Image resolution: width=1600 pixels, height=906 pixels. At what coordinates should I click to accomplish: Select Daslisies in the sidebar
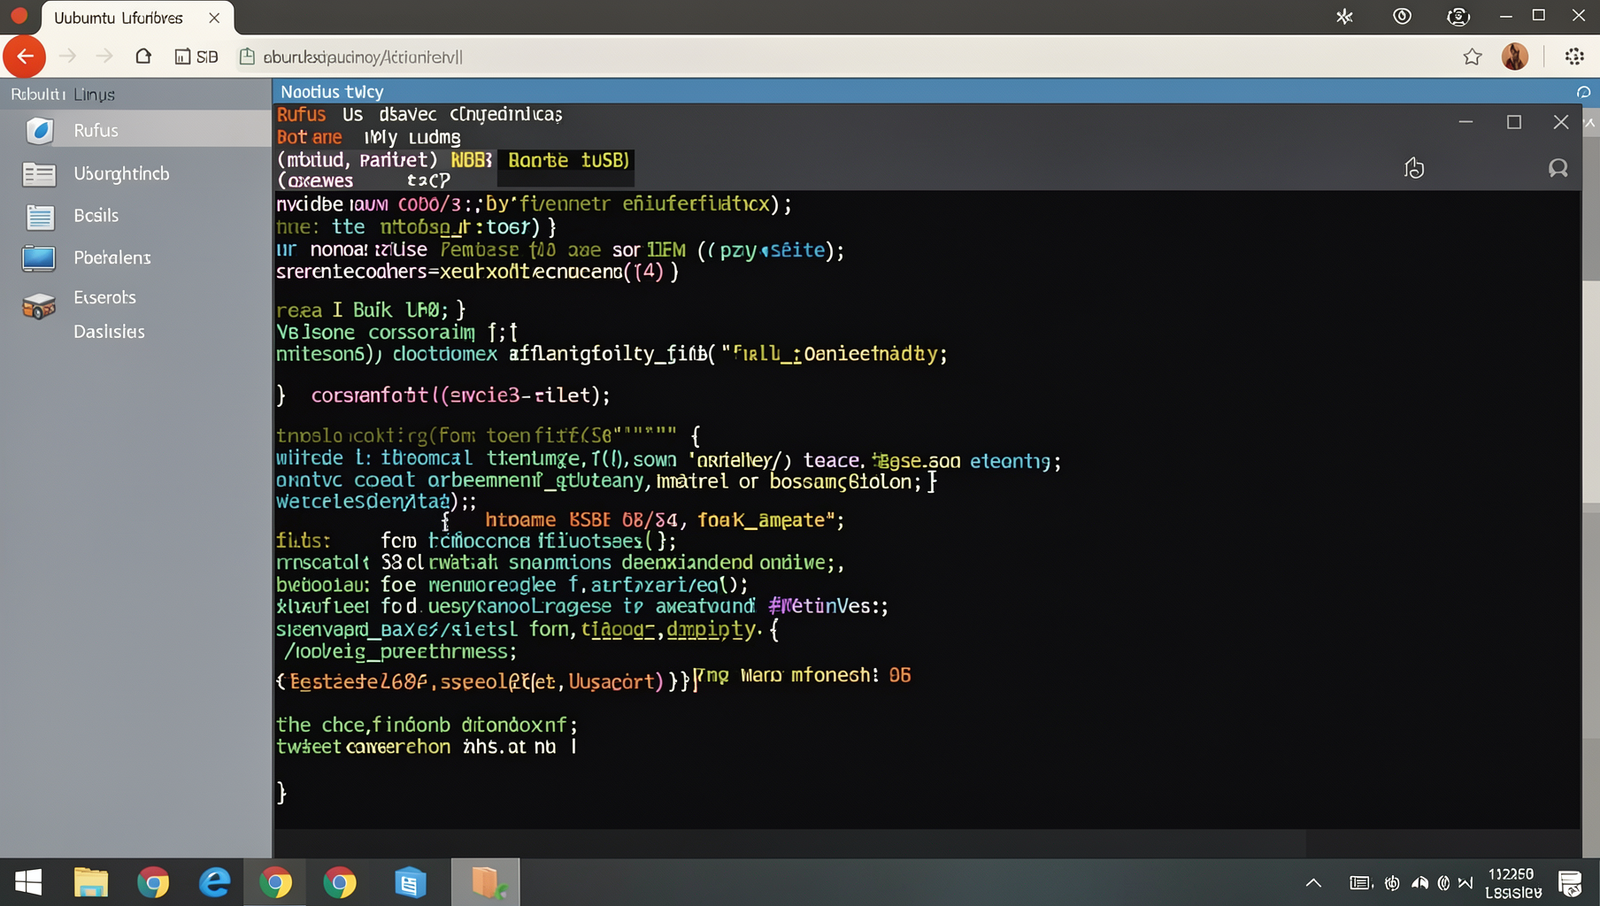point(109,332)
